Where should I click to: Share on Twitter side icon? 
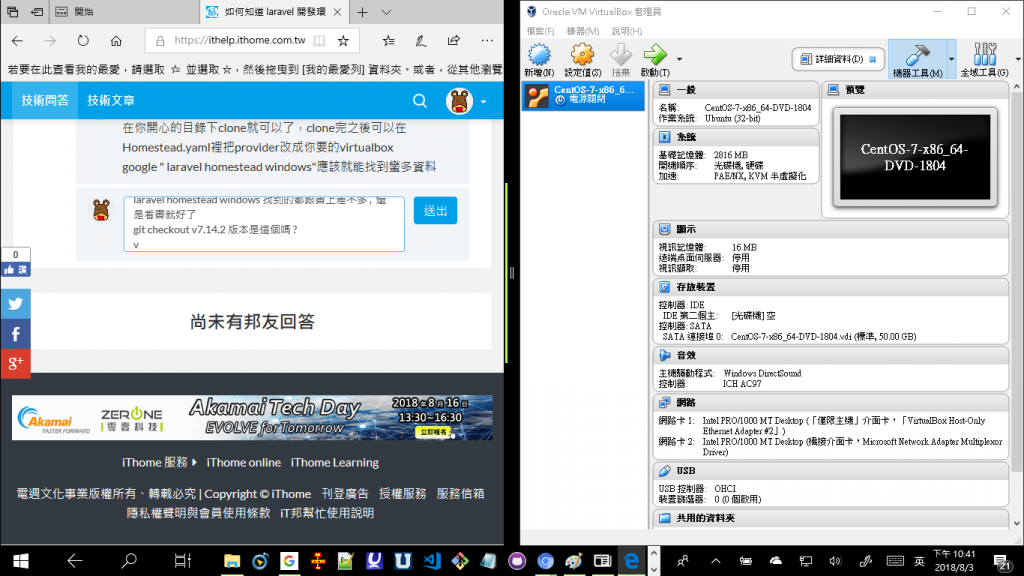click(16, 304)
